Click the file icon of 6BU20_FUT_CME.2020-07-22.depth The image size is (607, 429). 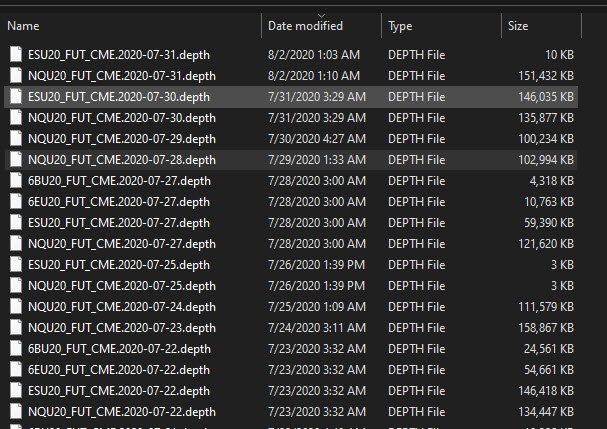pyautogui.click(x=15, y=348)
